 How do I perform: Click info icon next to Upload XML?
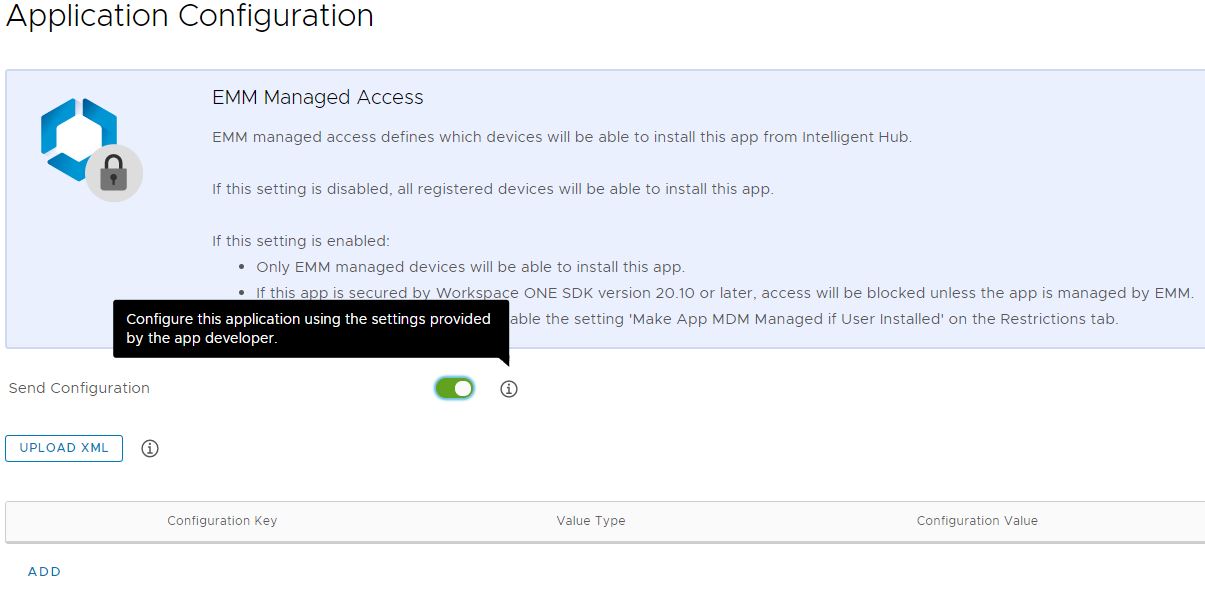(150, 449)
